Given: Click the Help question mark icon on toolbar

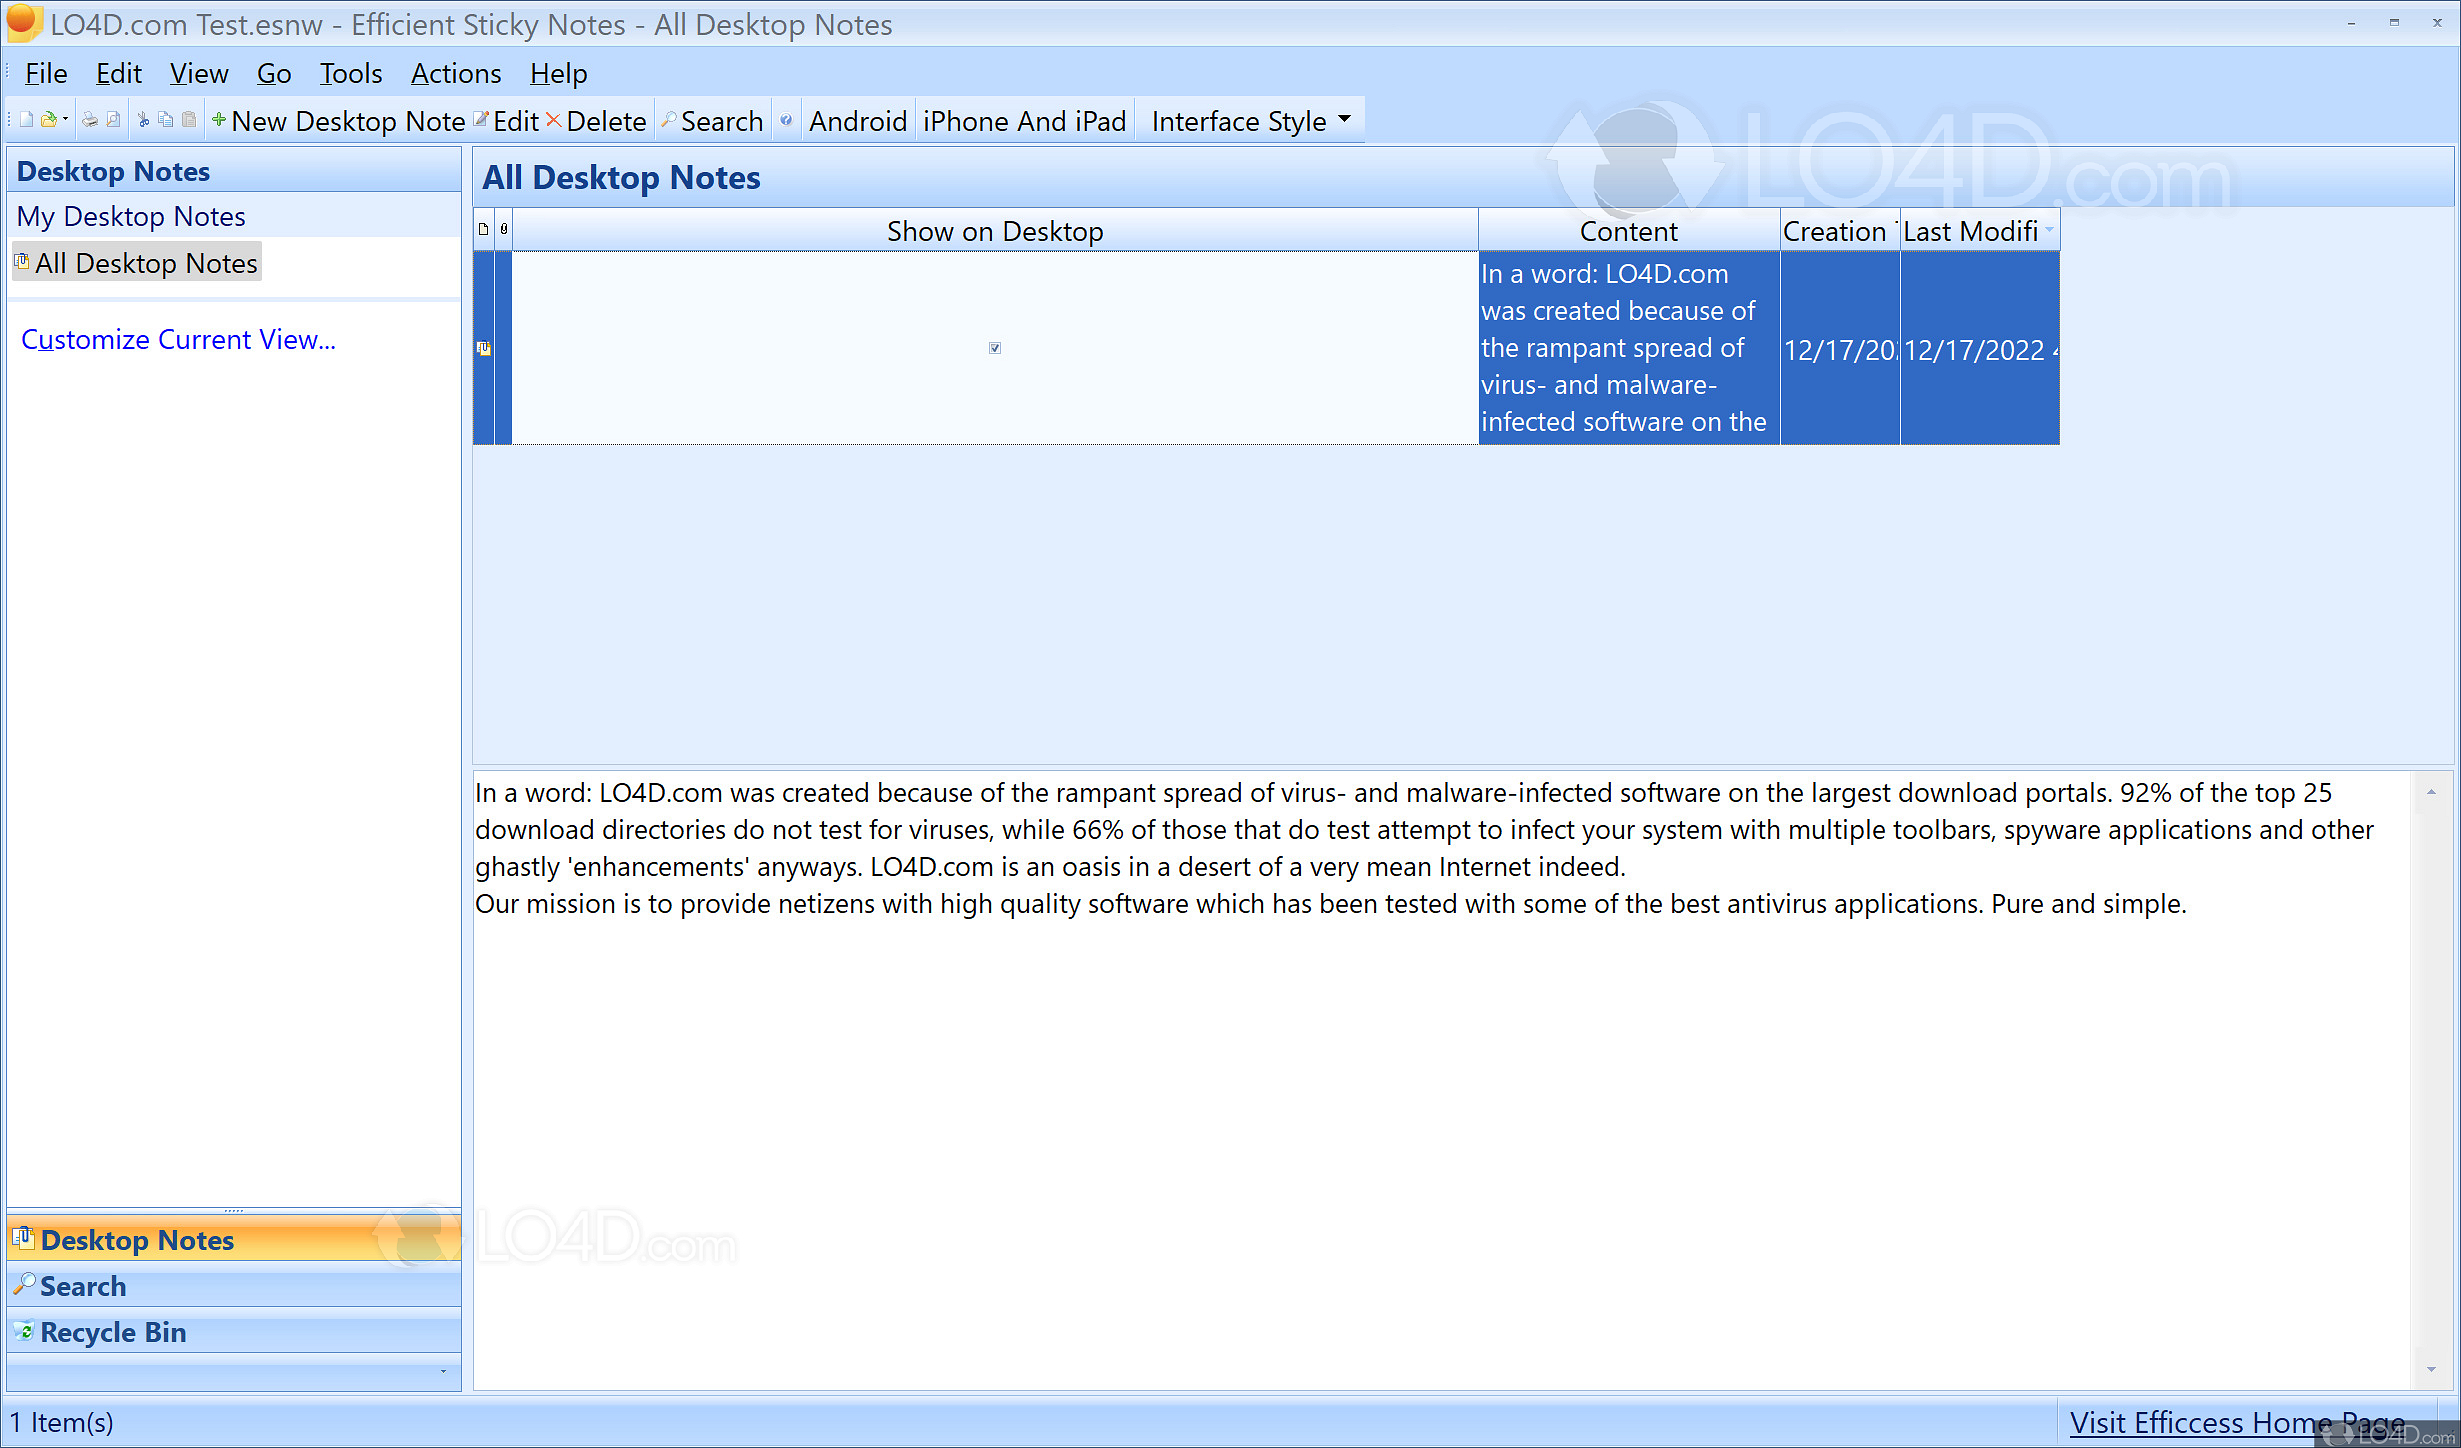Looking at the screenshot, I should (786, 120).
